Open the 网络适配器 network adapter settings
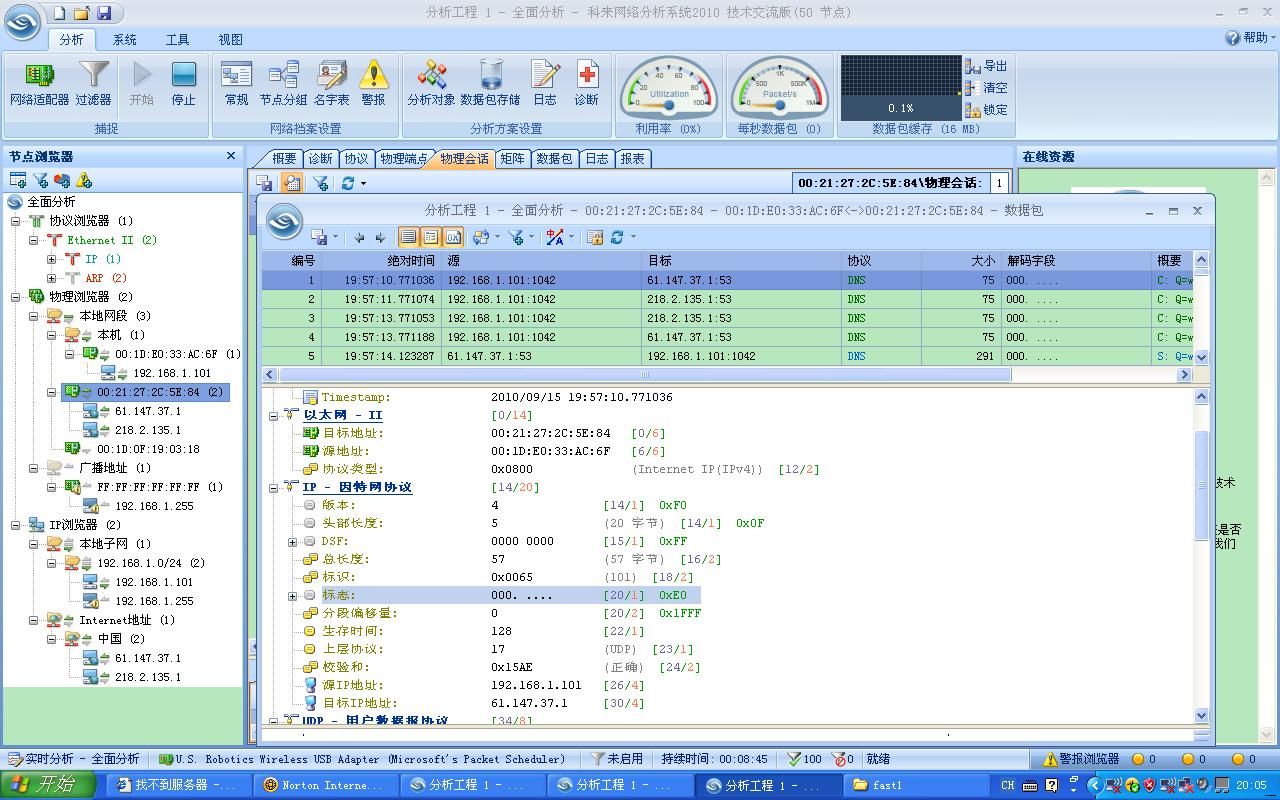 point(39,83)
